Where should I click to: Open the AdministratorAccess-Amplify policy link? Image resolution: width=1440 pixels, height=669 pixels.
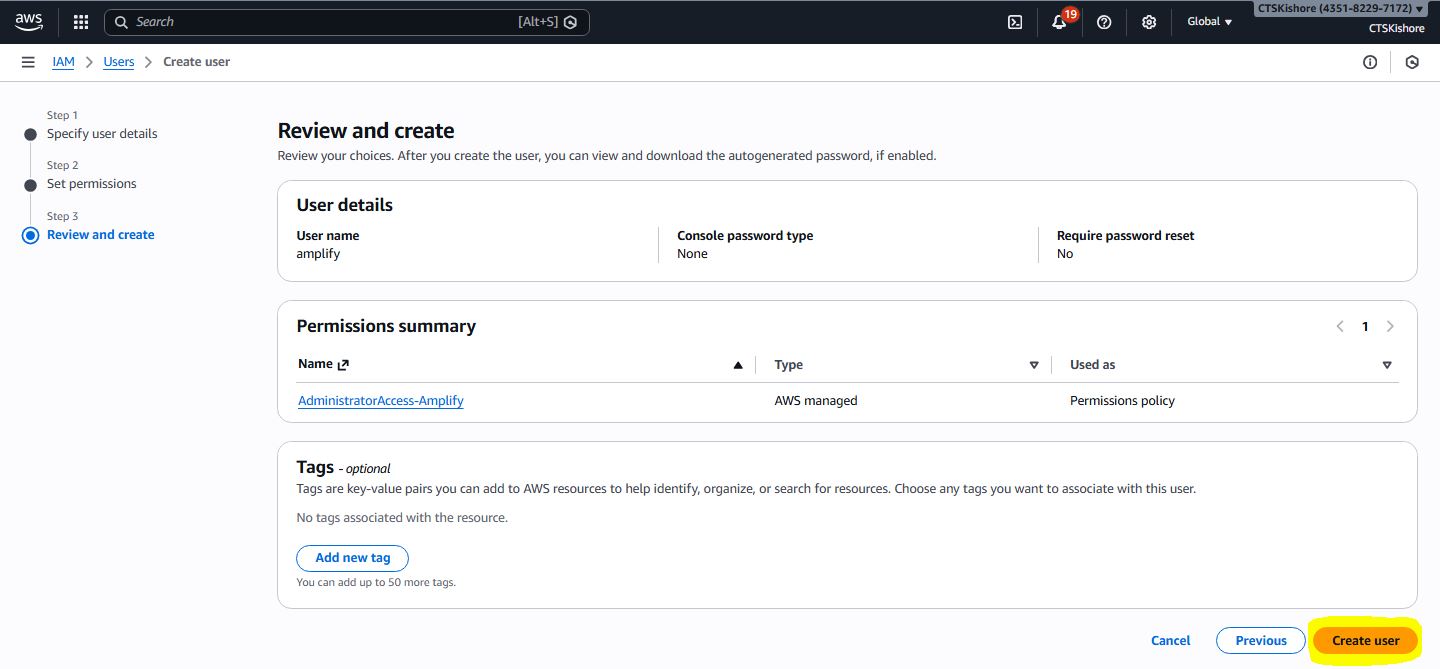[381, 401]
